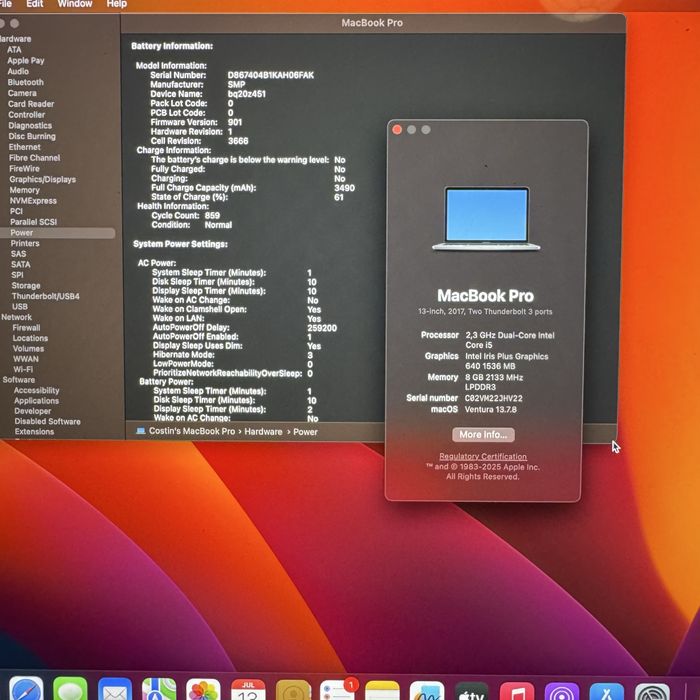Open System Settings from the dock
This screenshot has height=700, width=700.
click(652, 692)
